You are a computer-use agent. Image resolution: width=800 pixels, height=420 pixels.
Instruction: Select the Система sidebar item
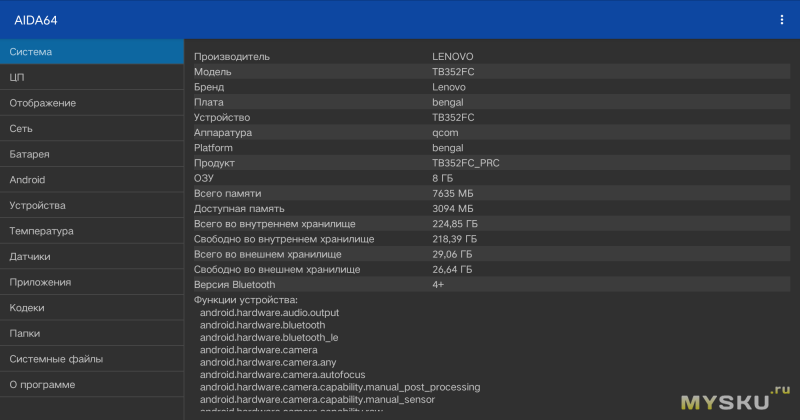coord(92,52)
